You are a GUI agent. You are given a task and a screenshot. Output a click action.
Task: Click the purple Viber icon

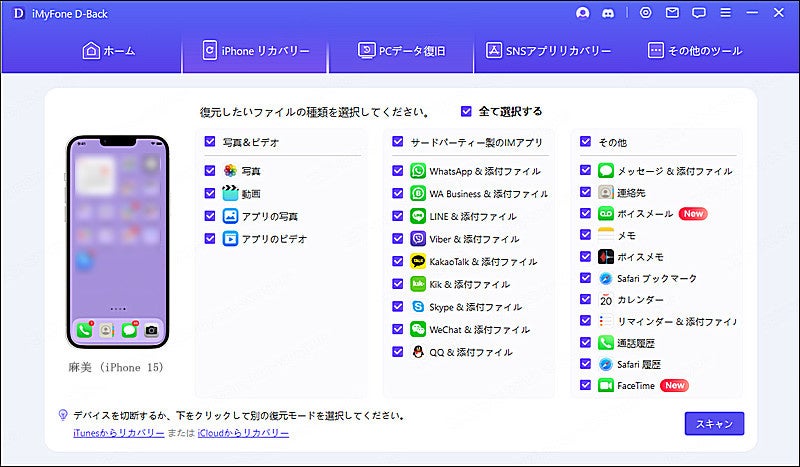point(418,238)
